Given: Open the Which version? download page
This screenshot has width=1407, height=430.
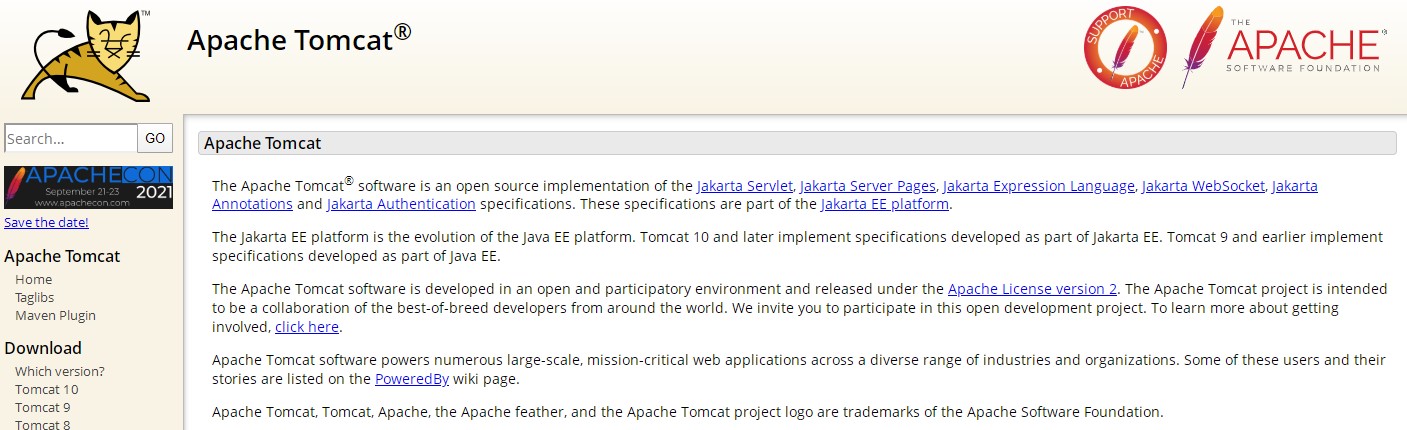Looking at the screenshot, I should click(60, 372).
